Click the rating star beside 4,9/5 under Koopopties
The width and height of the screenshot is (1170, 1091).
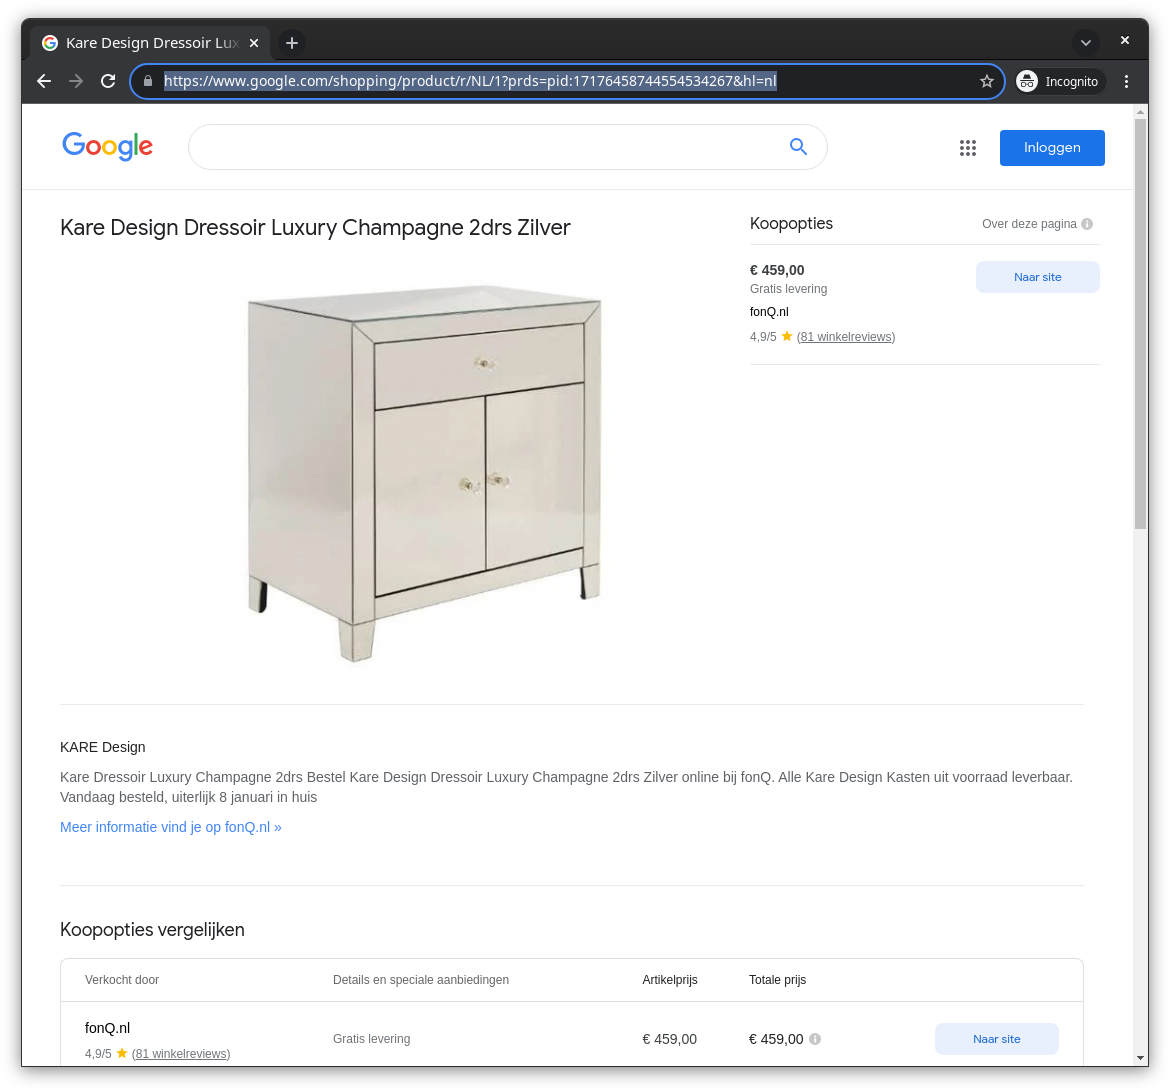(786, 336)
